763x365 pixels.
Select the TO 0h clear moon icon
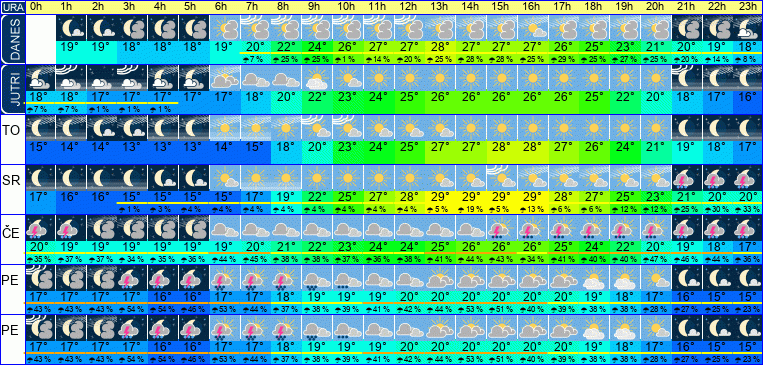click(x=41, y=128)
